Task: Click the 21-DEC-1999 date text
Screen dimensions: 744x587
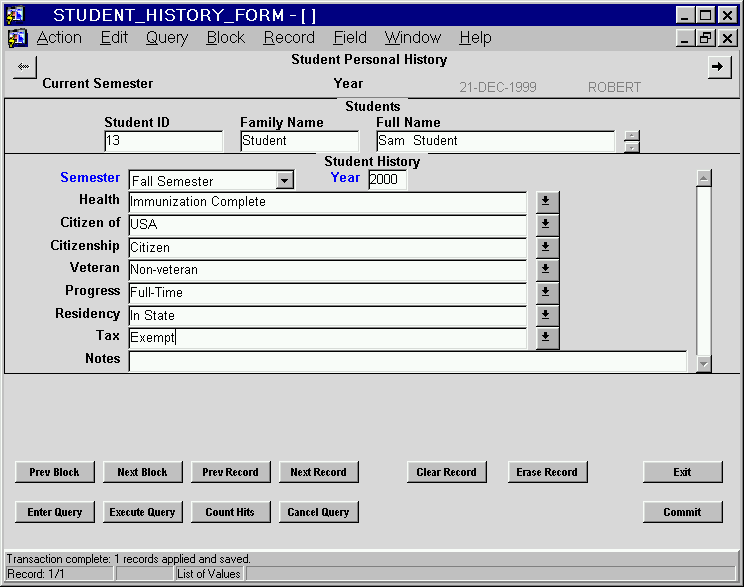Action: point(498,87)
